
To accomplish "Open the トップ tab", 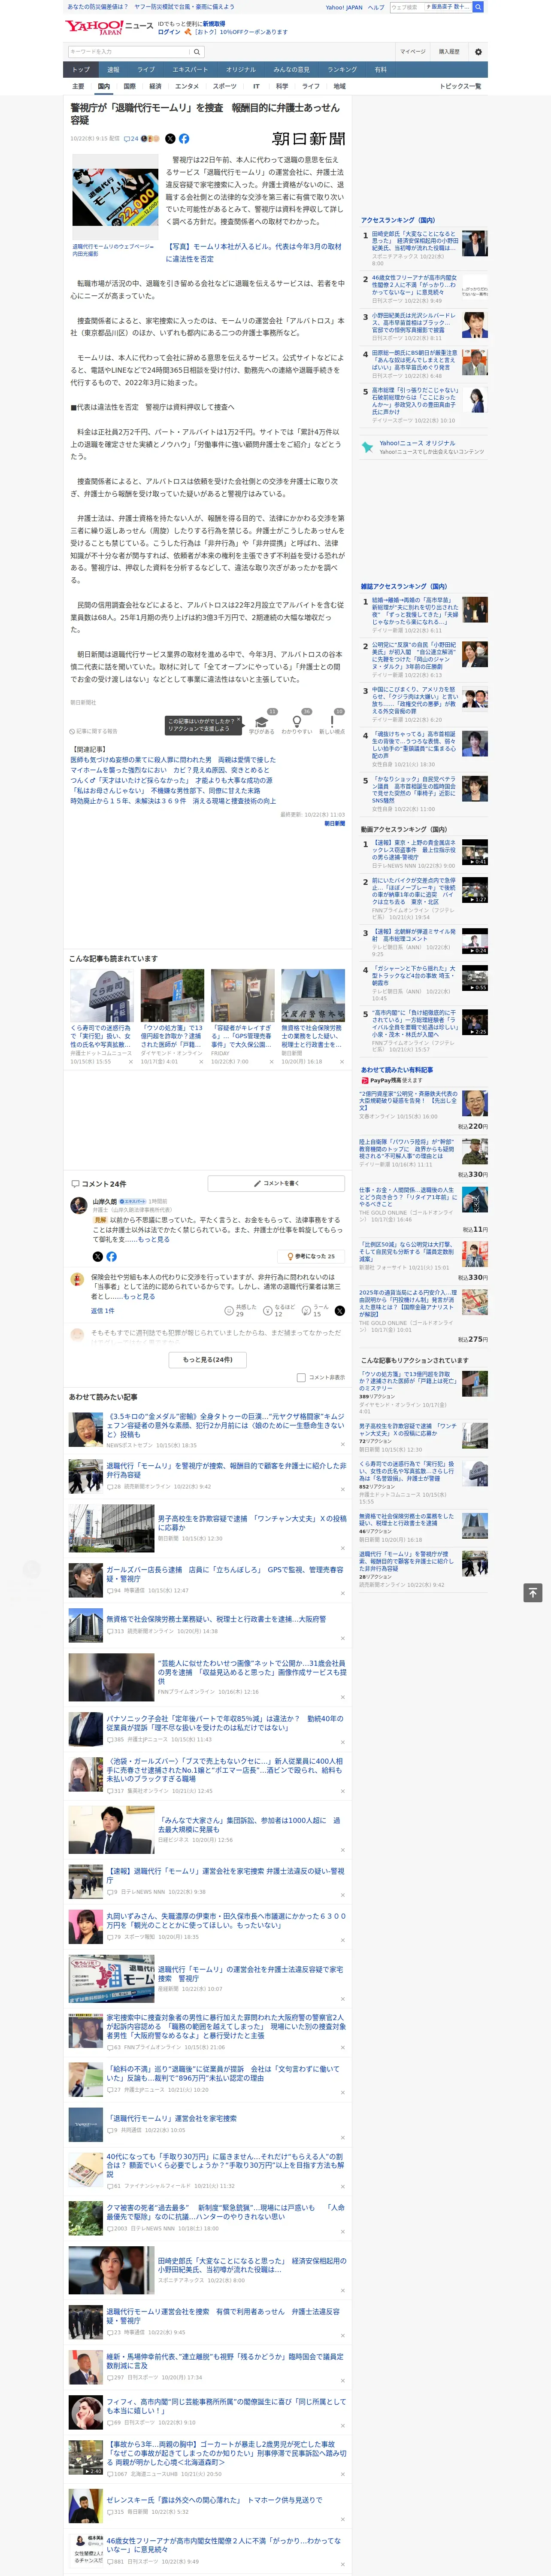I will point(81,70).
